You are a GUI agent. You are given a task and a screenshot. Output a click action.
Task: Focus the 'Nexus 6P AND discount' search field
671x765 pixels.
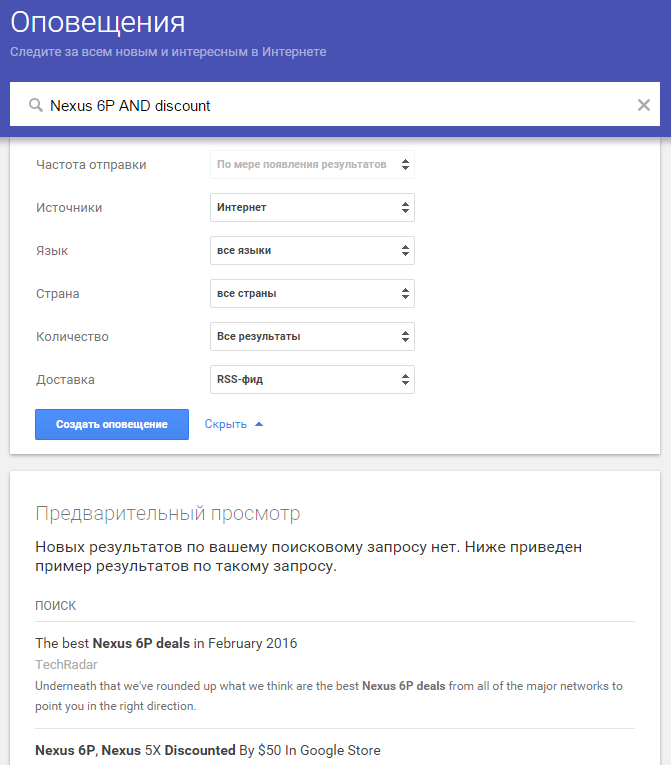[x=335, y=104]
